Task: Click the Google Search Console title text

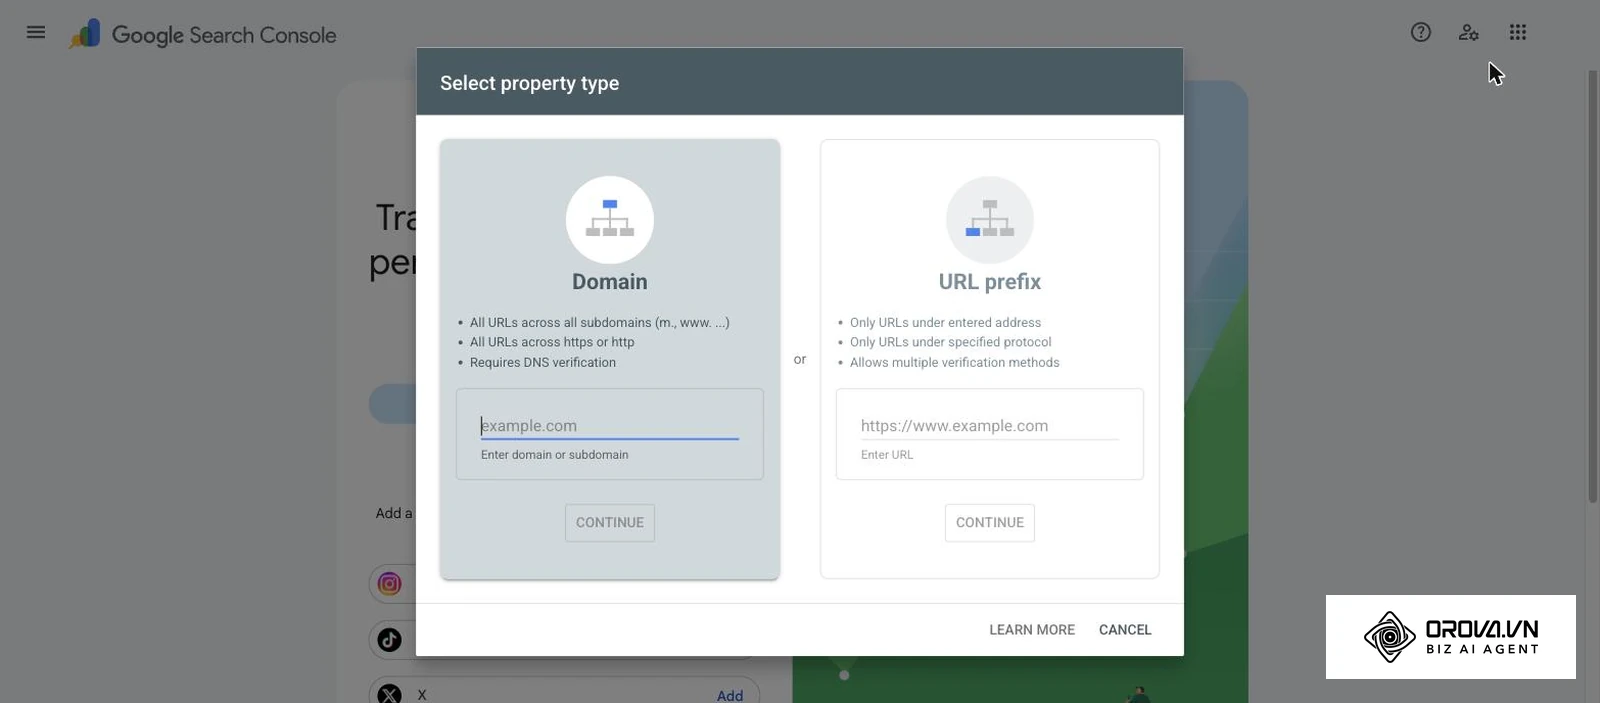Action: click(224, 35)
